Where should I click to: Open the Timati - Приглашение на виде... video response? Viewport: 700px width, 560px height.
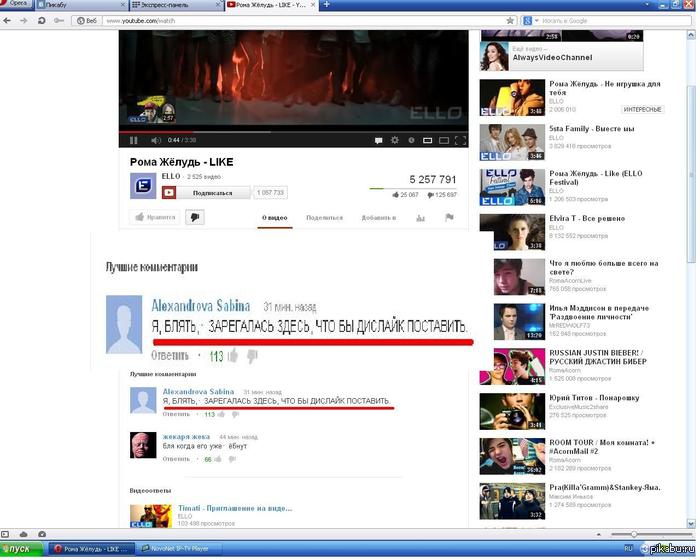tap(235, 508)
